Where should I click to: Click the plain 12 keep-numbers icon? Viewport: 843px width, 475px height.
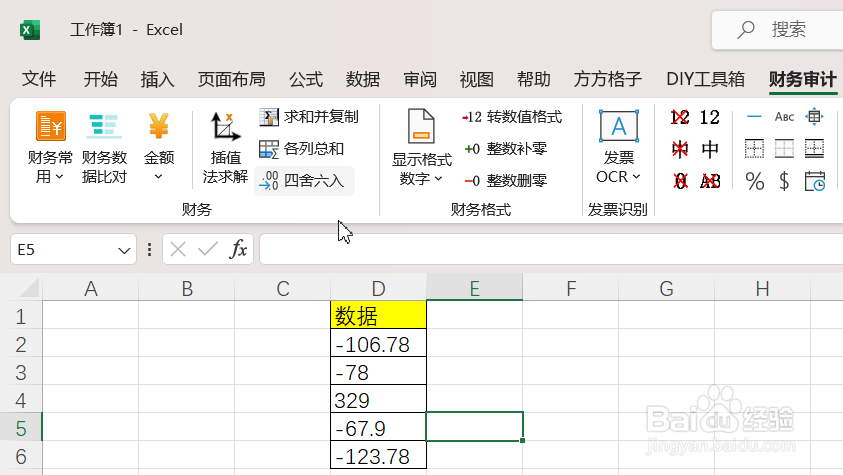point(710,117)
